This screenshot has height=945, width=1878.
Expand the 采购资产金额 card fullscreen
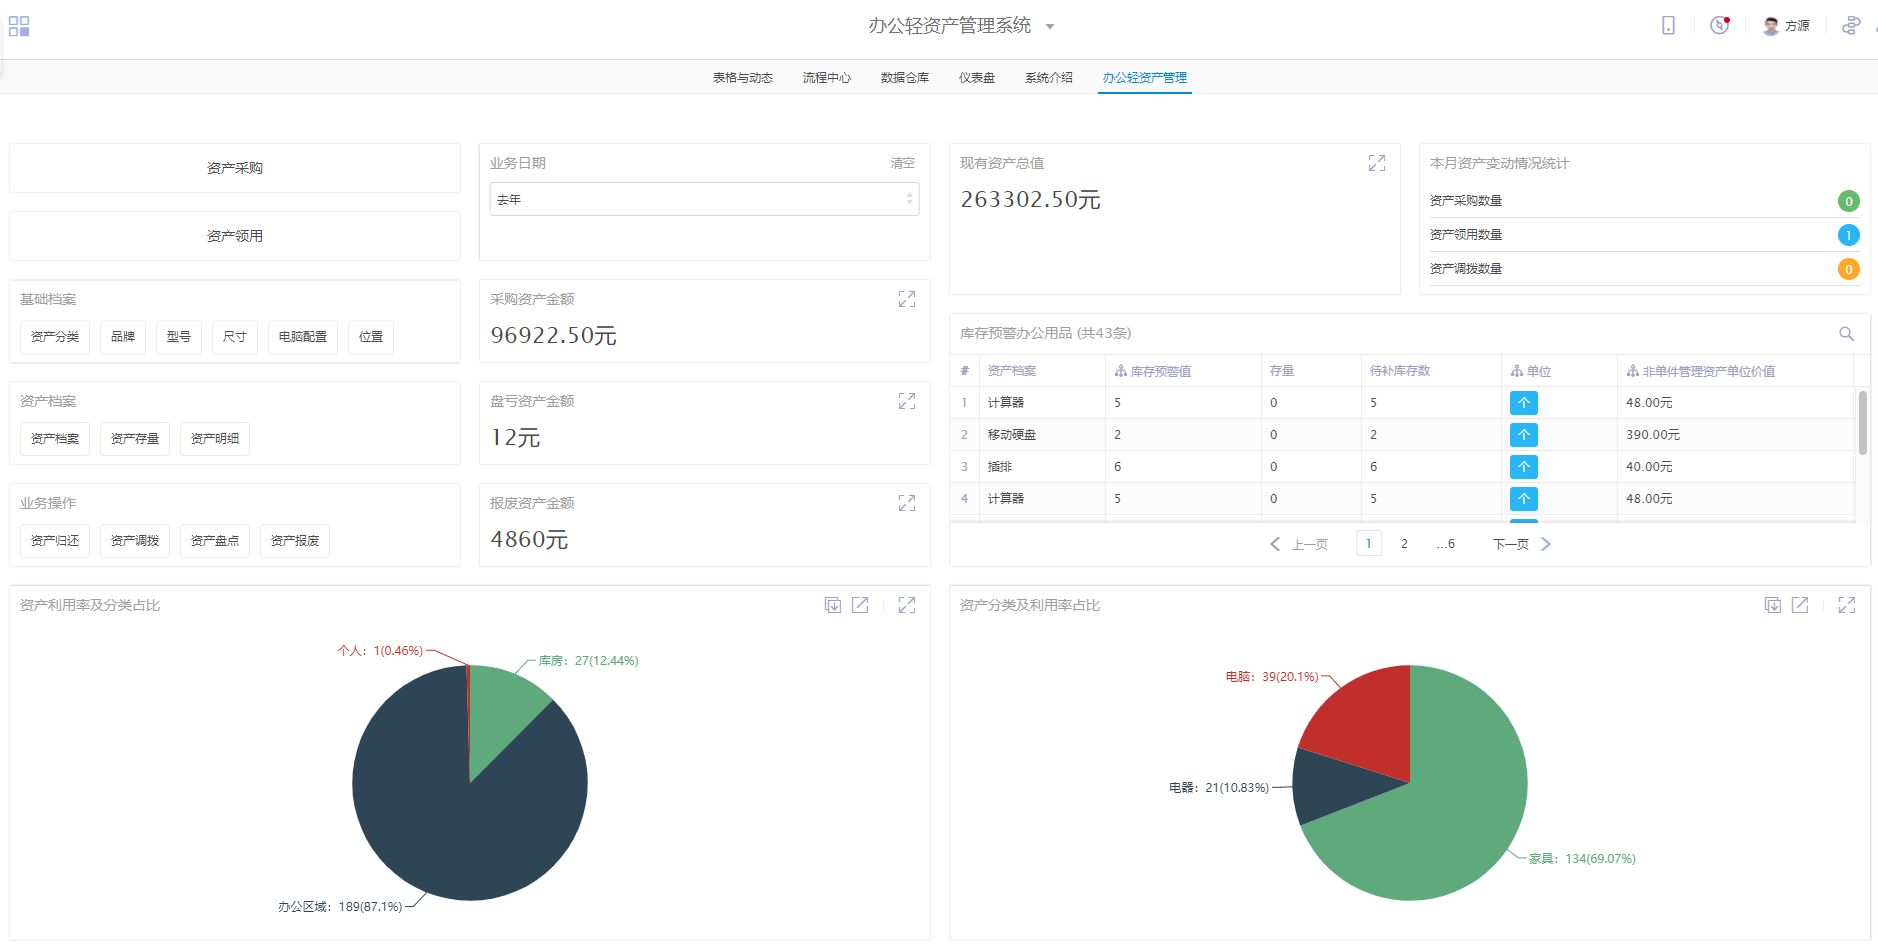[907, 299]
